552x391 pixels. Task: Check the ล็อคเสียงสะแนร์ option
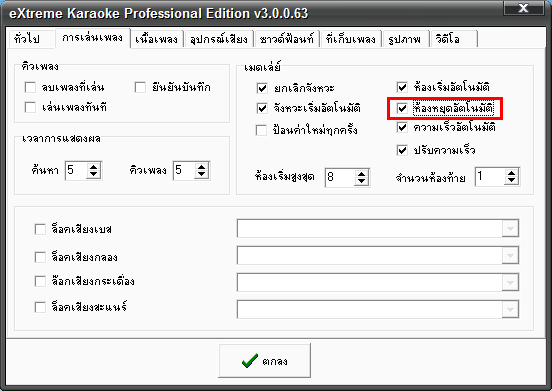coord(40,307)
